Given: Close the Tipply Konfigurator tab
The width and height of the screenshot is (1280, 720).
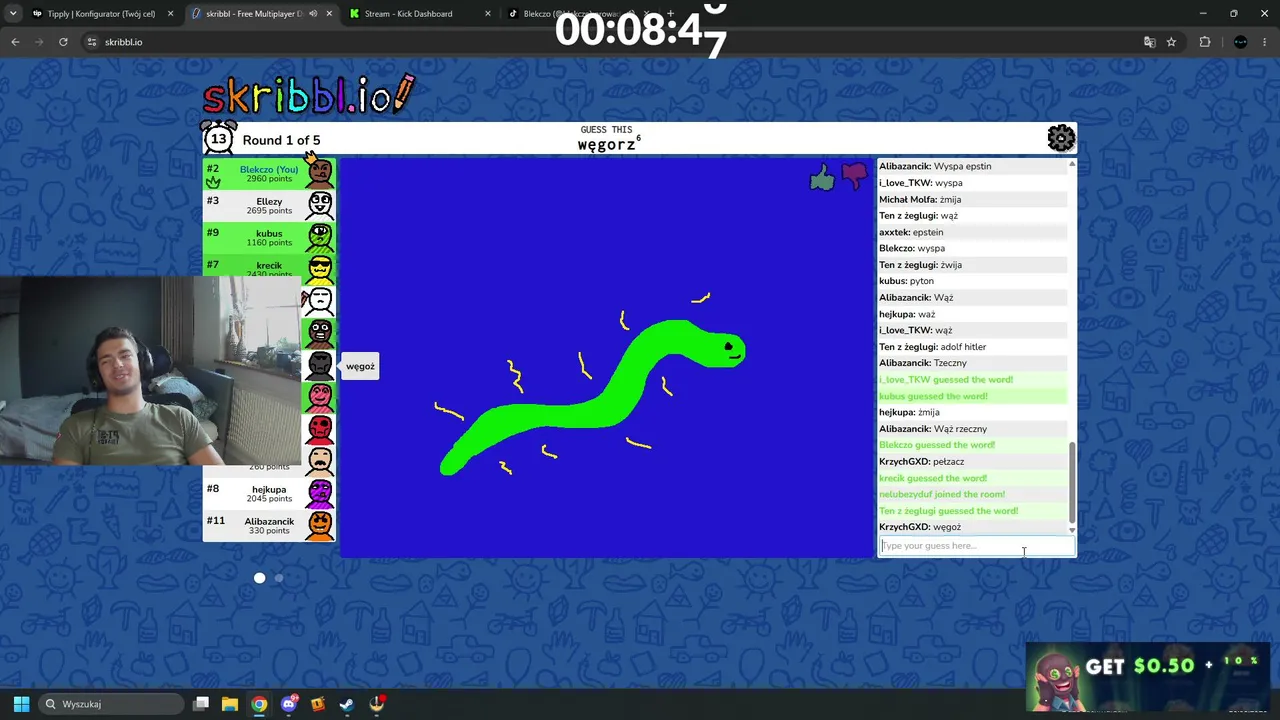Looking at the screenshot, I should (170, 14).
